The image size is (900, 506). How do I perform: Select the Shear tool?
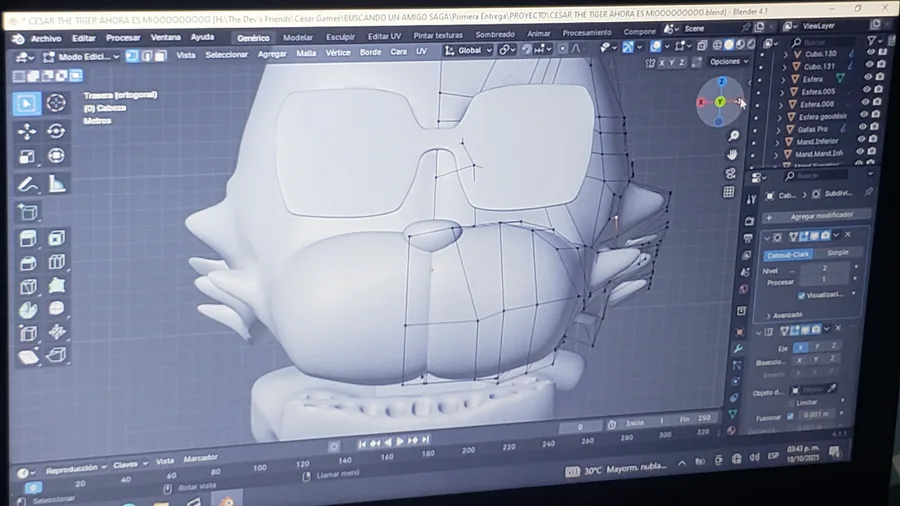coord(28,356)
